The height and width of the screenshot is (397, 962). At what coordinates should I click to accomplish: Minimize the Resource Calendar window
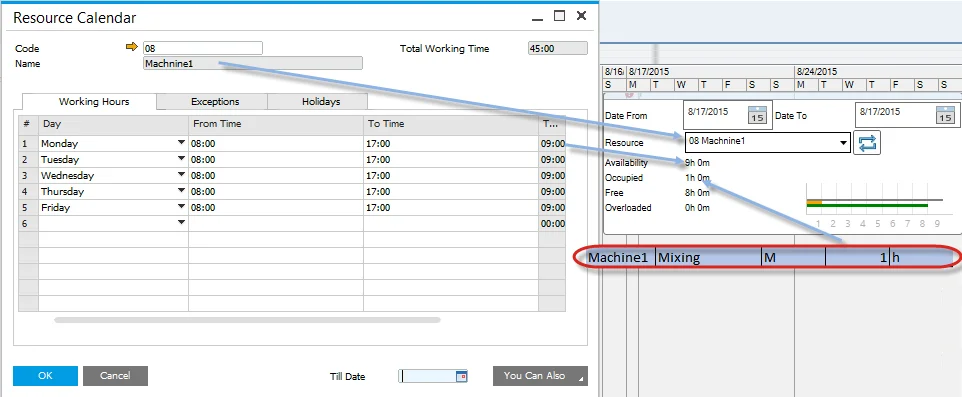[537, 18]
